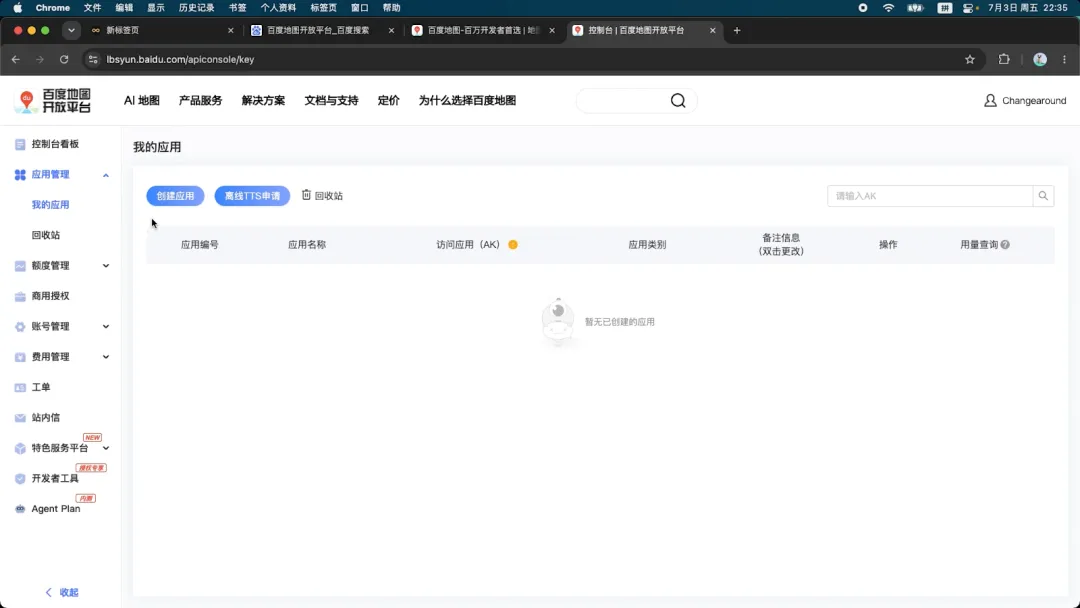
Task: Select 我的应用 in the sidebar
Action: 50,205
